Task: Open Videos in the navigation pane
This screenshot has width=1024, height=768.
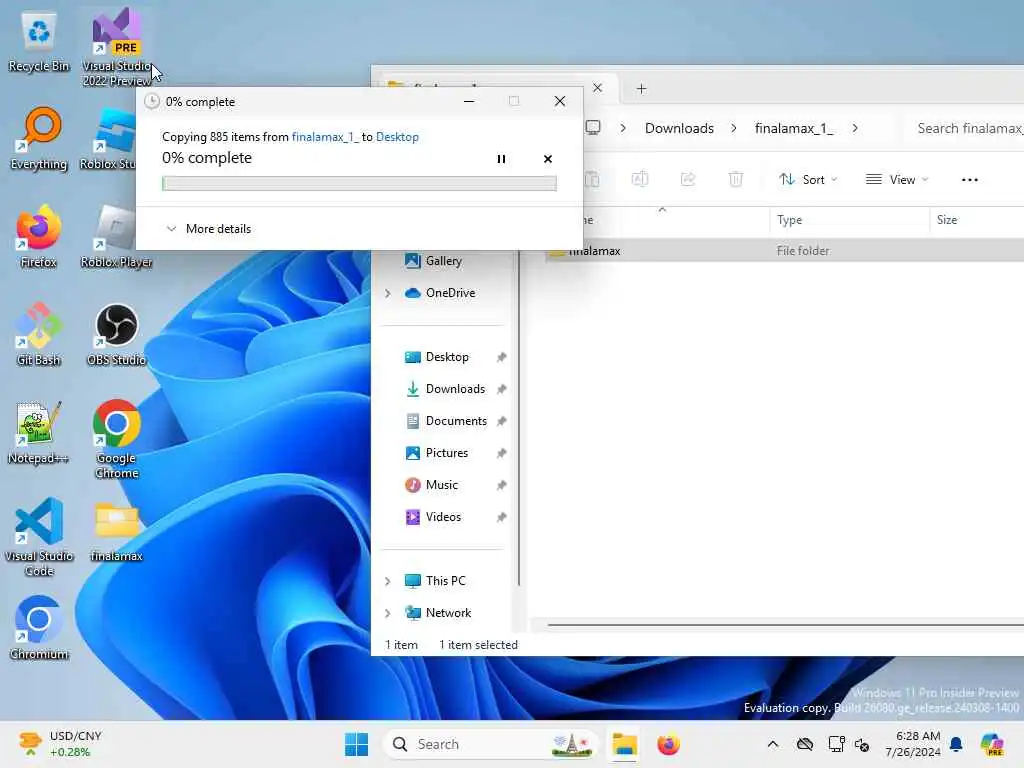Action: (x=443, y=517)
